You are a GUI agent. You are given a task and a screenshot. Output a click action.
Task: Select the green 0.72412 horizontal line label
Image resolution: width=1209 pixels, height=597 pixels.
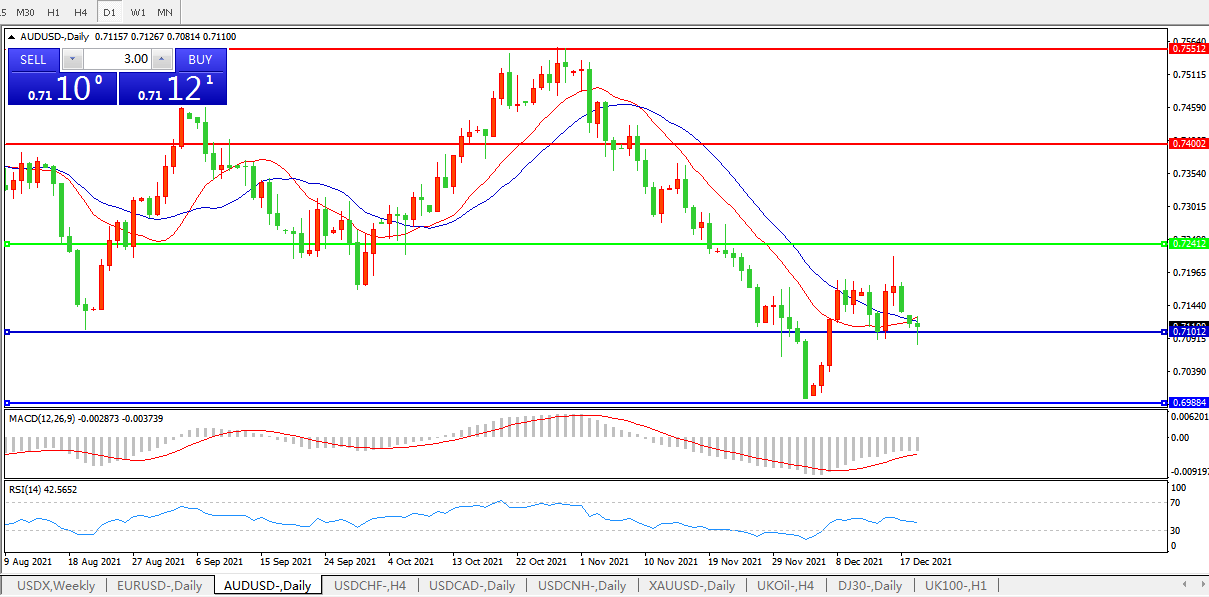[x=1188, y=243]
